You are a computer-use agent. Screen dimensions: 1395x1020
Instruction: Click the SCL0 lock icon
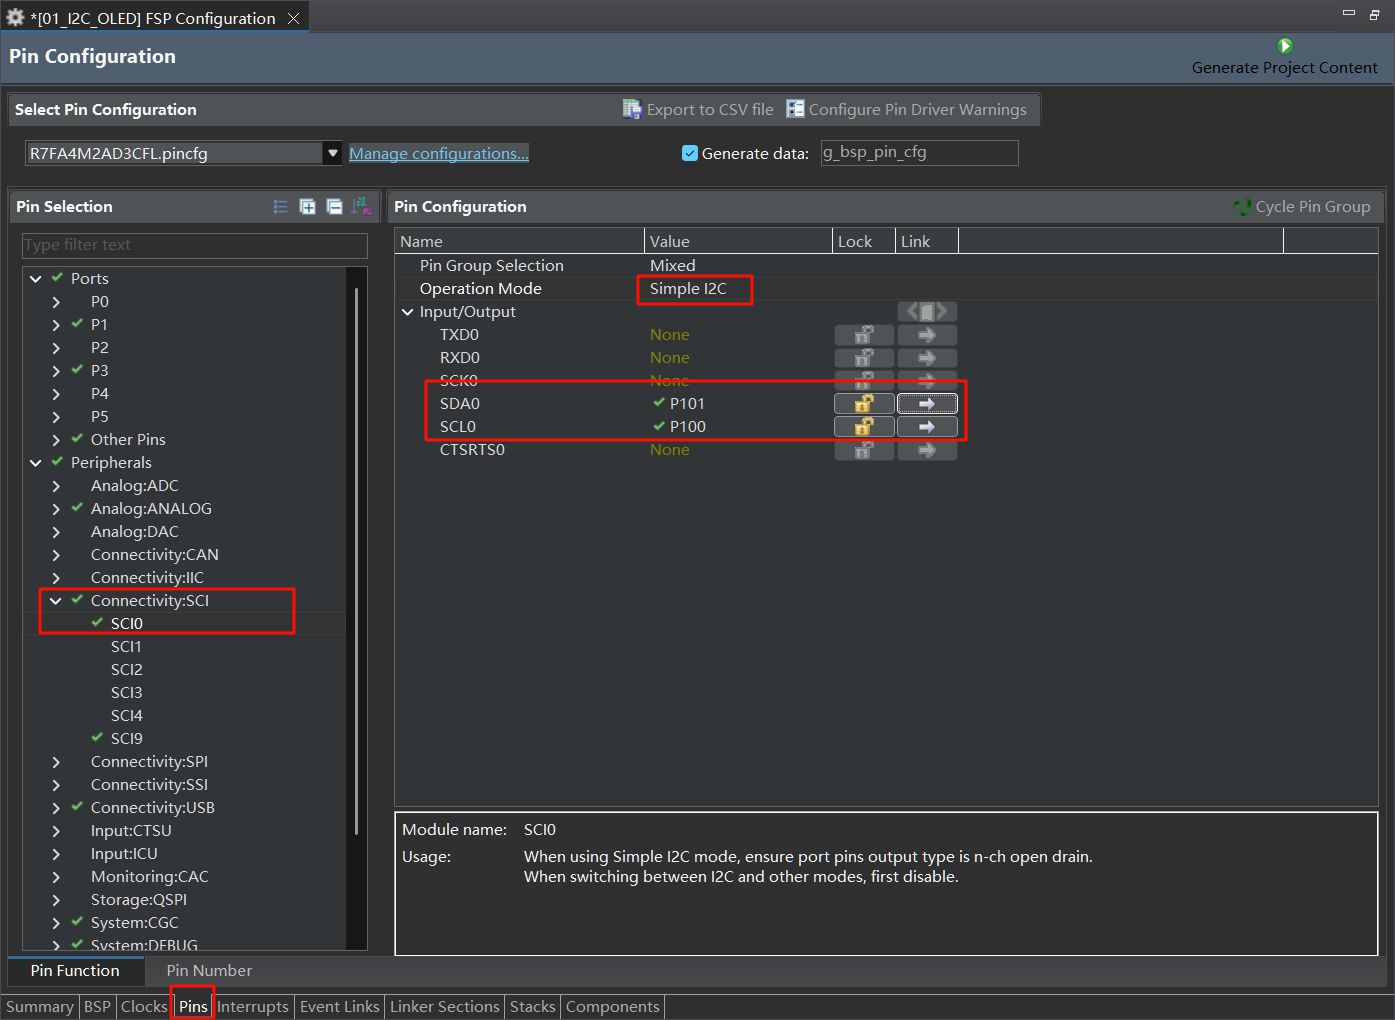pyautogui.click(x=864, y=426)
